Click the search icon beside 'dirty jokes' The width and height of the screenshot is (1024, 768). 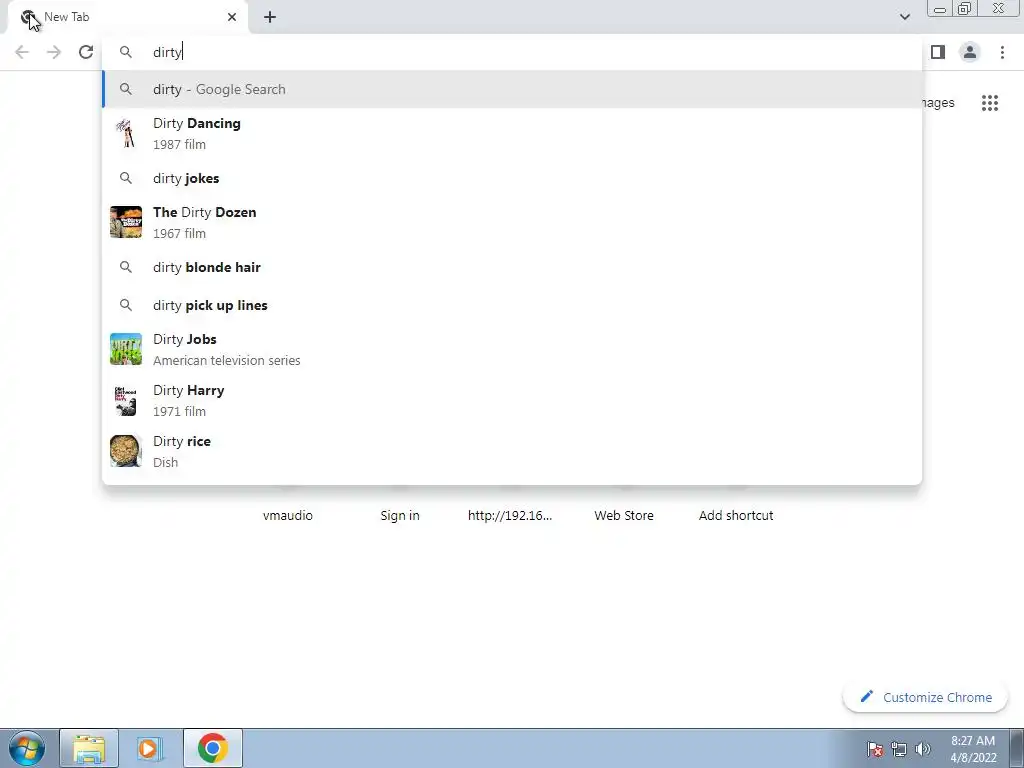pyautogui.click(x=126, y=178)
